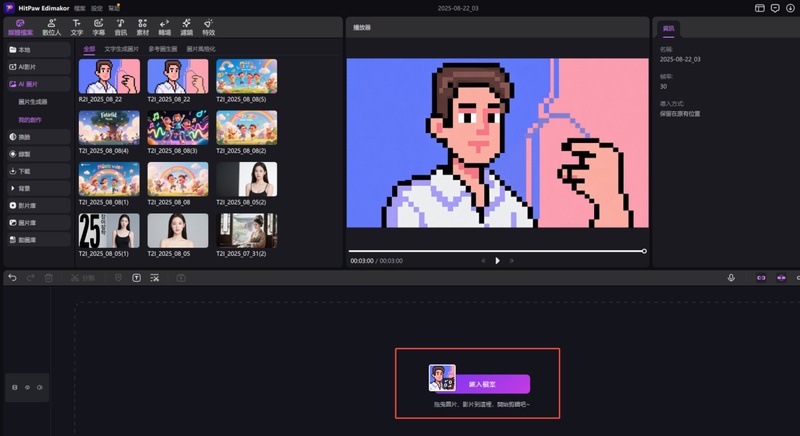Screen dimensions: 800x436
Task: Open the 濾鏡 filters tab
Action: coord(186,28)
